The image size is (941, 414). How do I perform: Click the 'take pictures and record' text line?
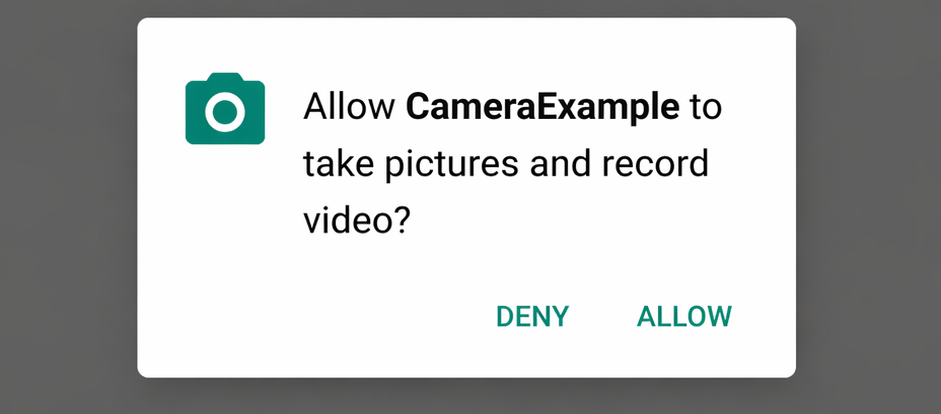tap(506, 164)
